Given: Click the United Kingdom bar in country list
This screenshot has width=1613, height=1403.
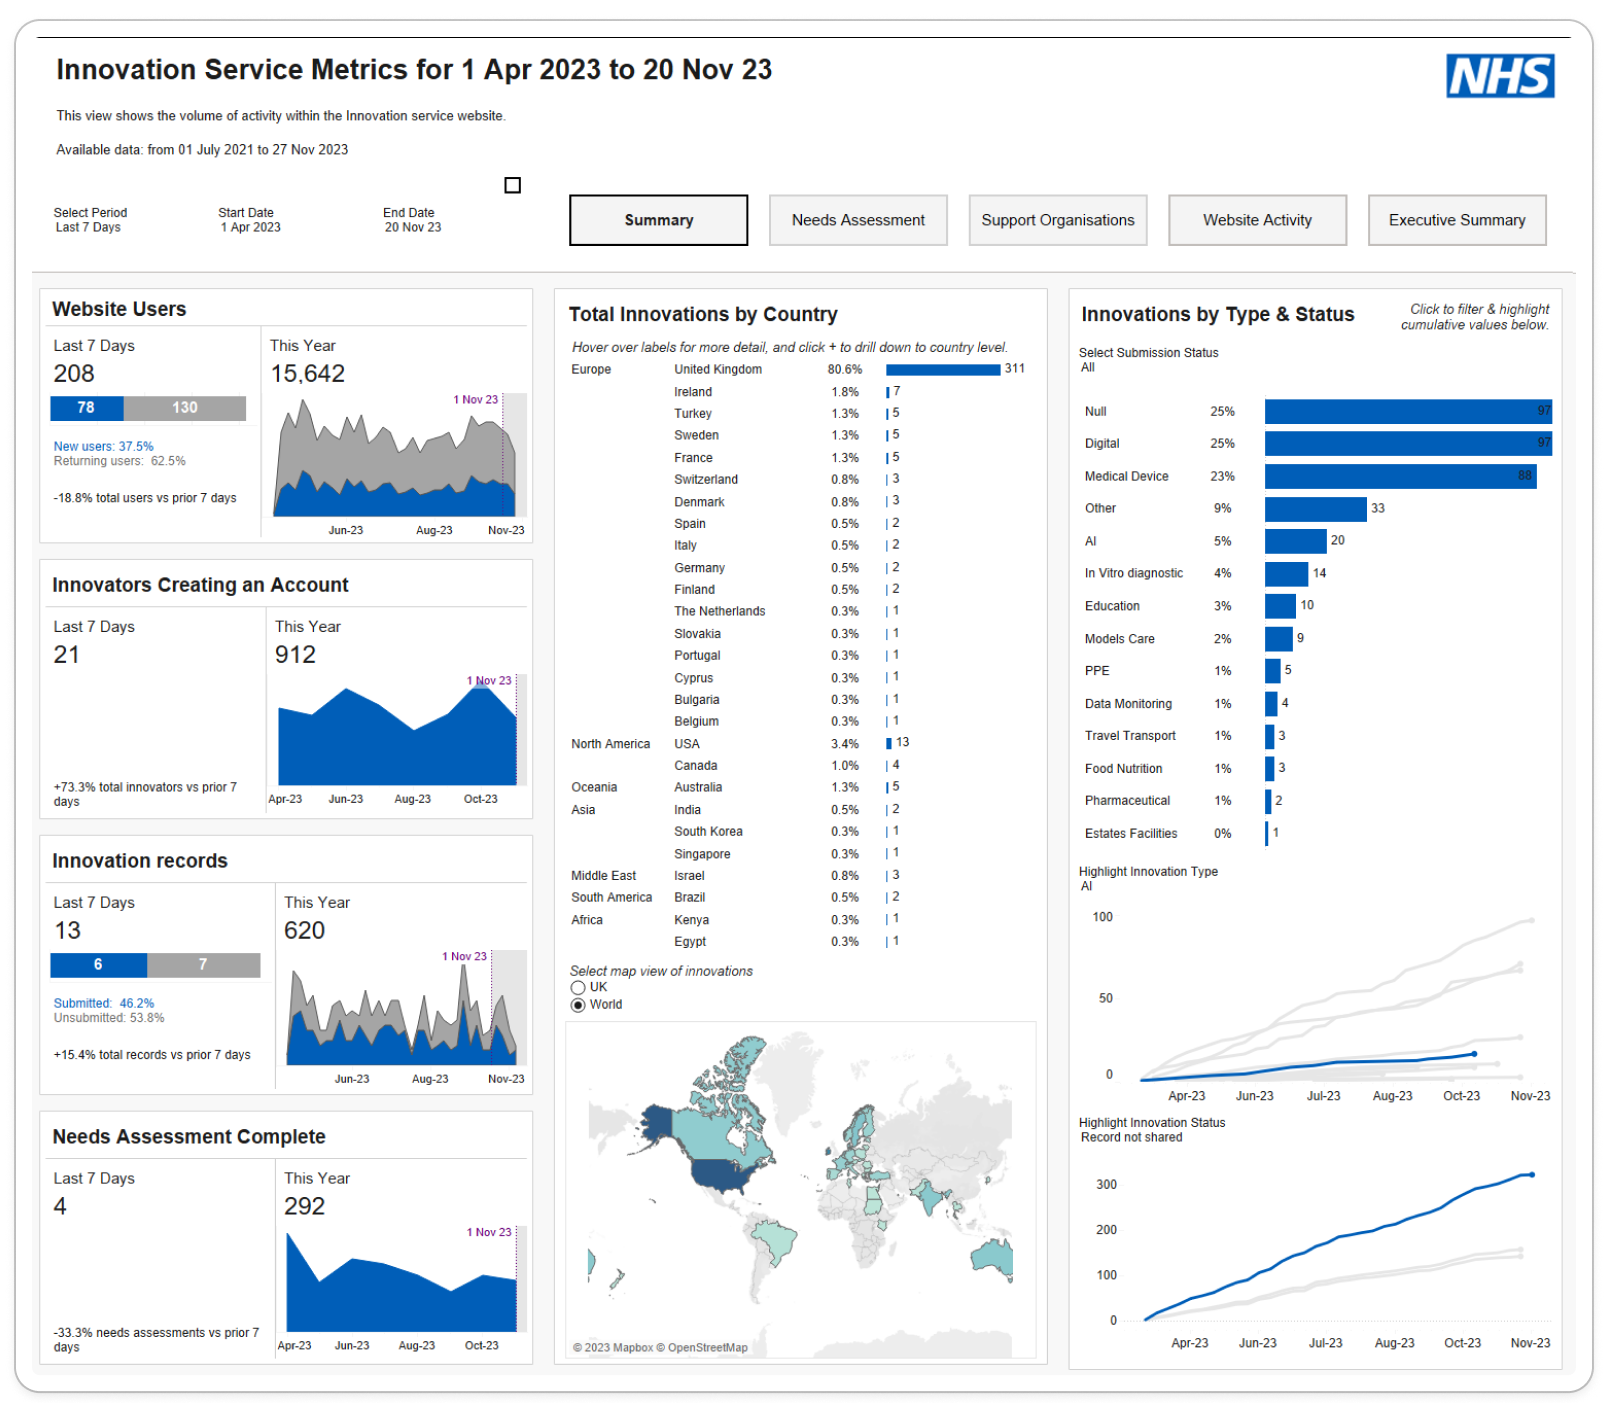Looking at the screenshot, I should [942, 370].
